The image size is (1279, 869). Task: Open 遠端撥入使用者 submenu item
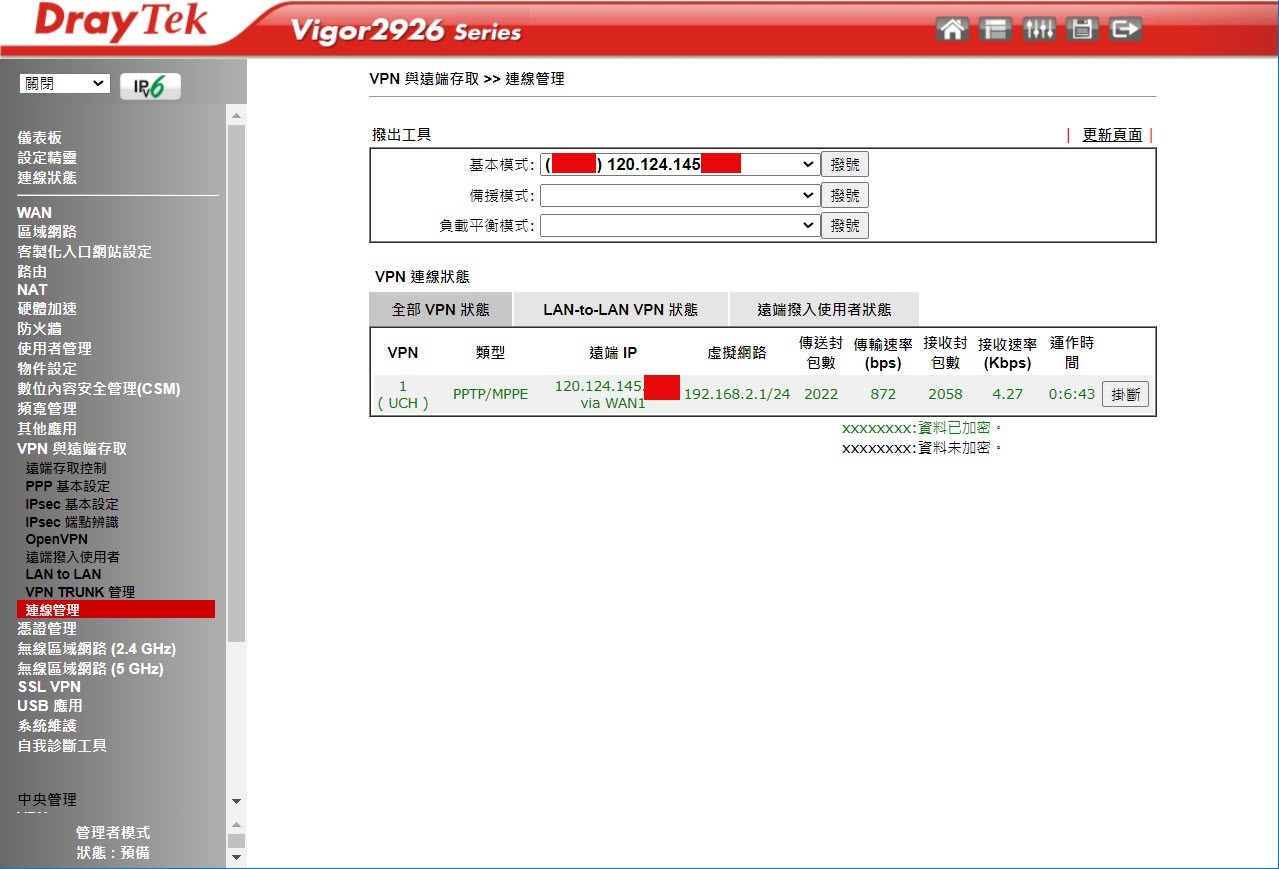[73, 557]
